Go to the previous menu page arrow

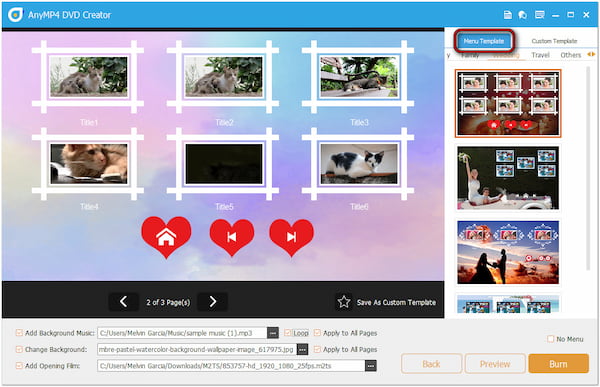tap(123, 302)
